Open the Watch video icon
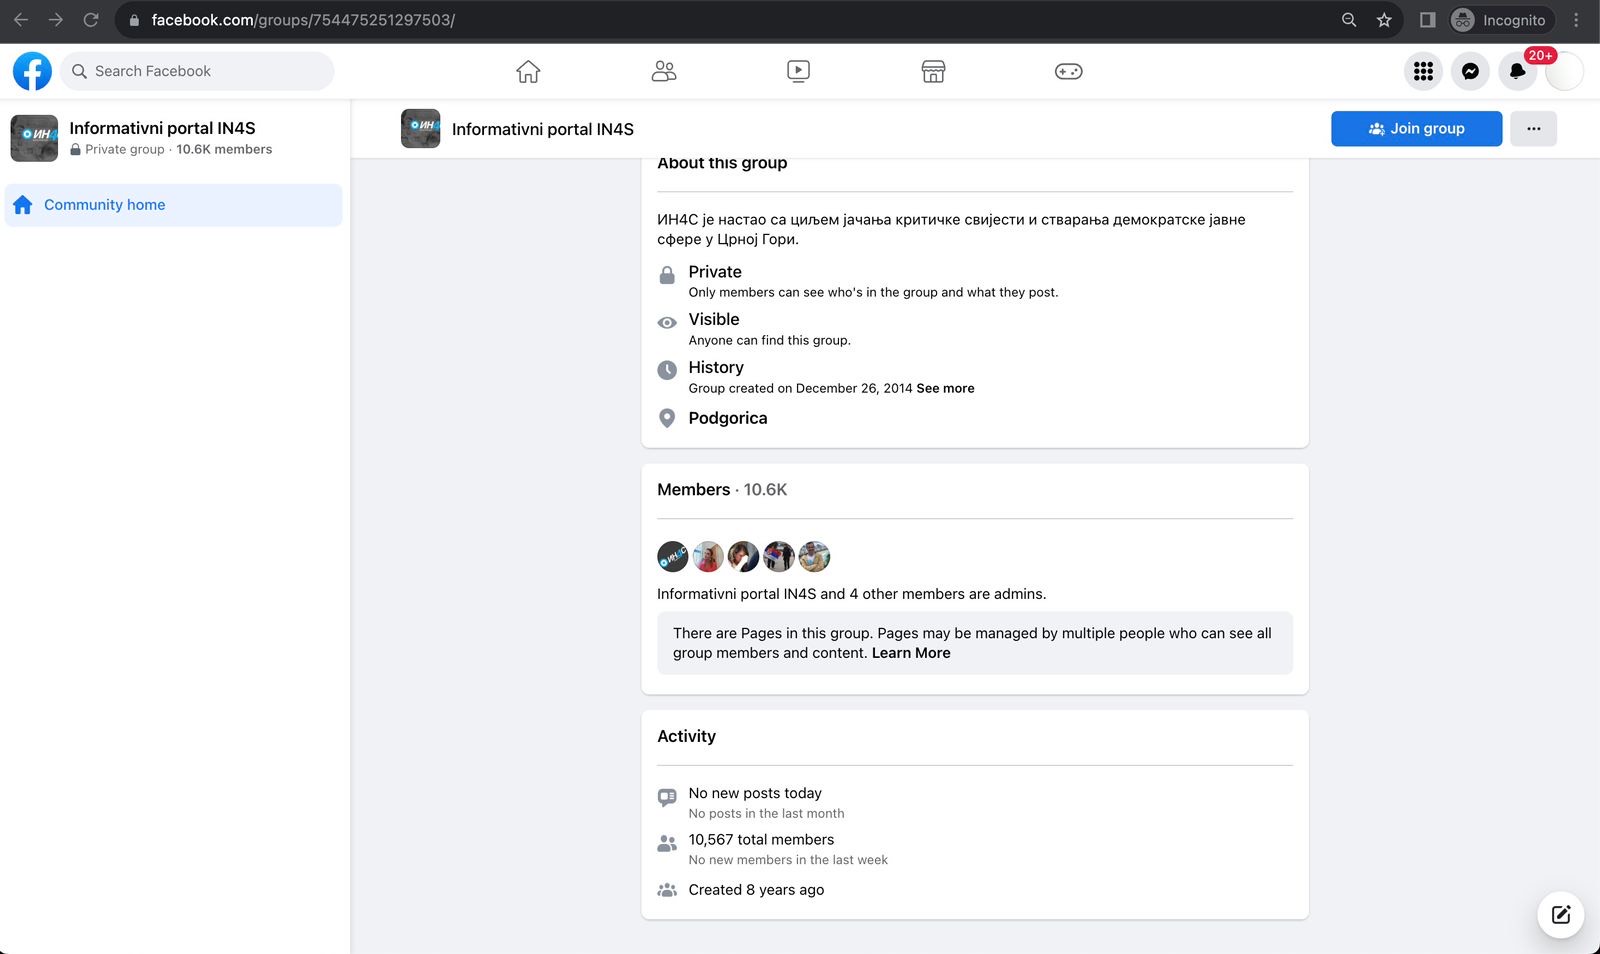The image size is (1600, 954). point(798,71)
